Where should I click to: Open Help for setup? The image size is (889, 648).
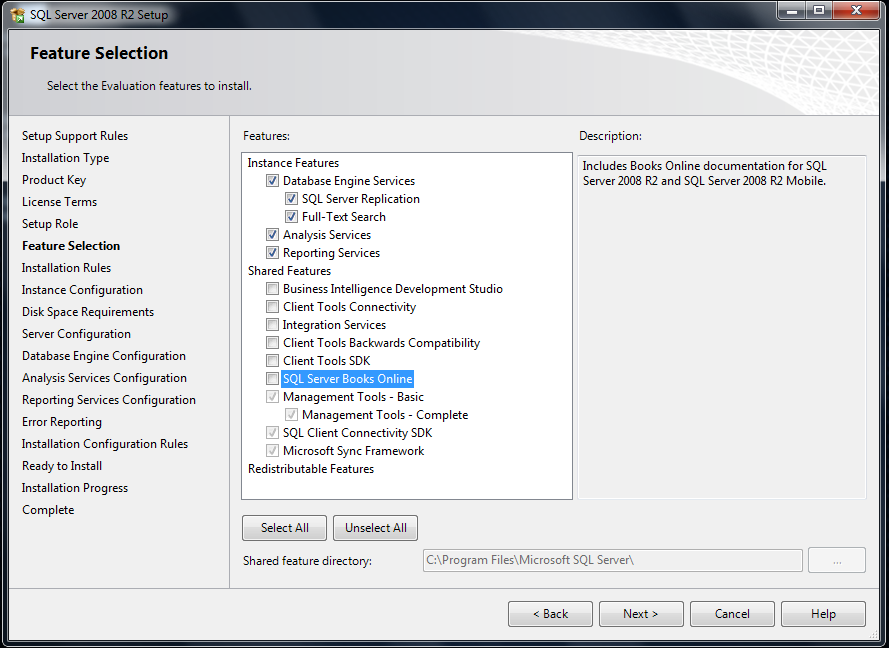(x=823, y=614)
